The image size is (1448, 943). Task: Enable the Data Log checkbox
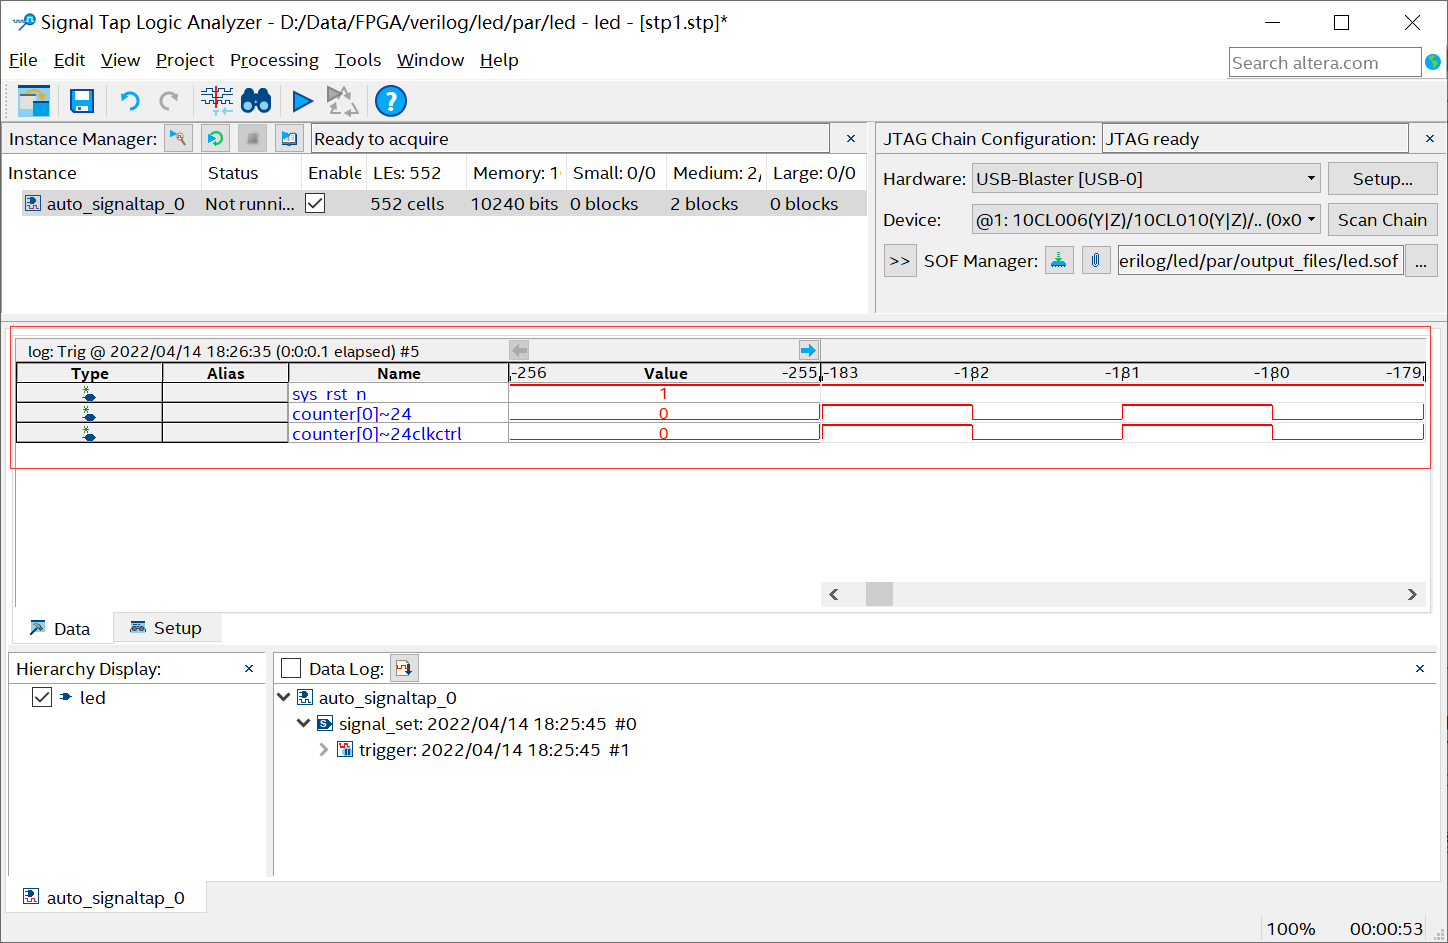coord(291,668)
